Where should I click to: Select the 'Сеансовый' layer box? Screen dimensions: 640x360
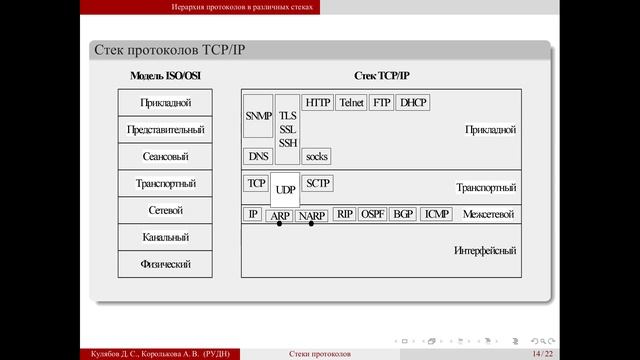(165, 157)
